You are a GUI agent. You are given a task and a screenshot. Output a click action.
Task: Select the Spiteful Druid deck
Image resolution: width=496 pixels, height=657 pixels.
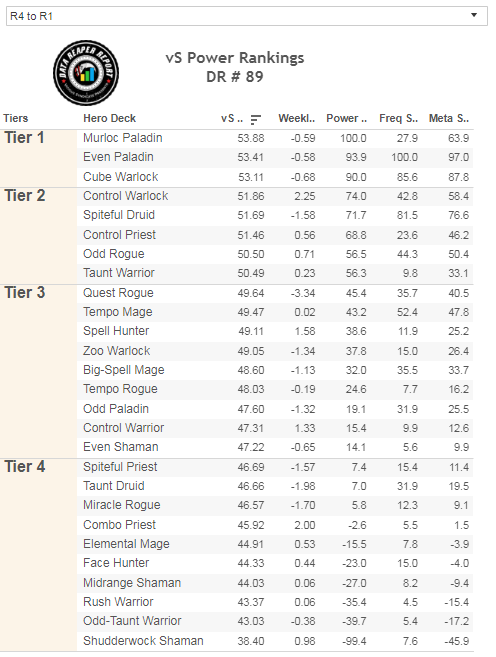(119, 215)
